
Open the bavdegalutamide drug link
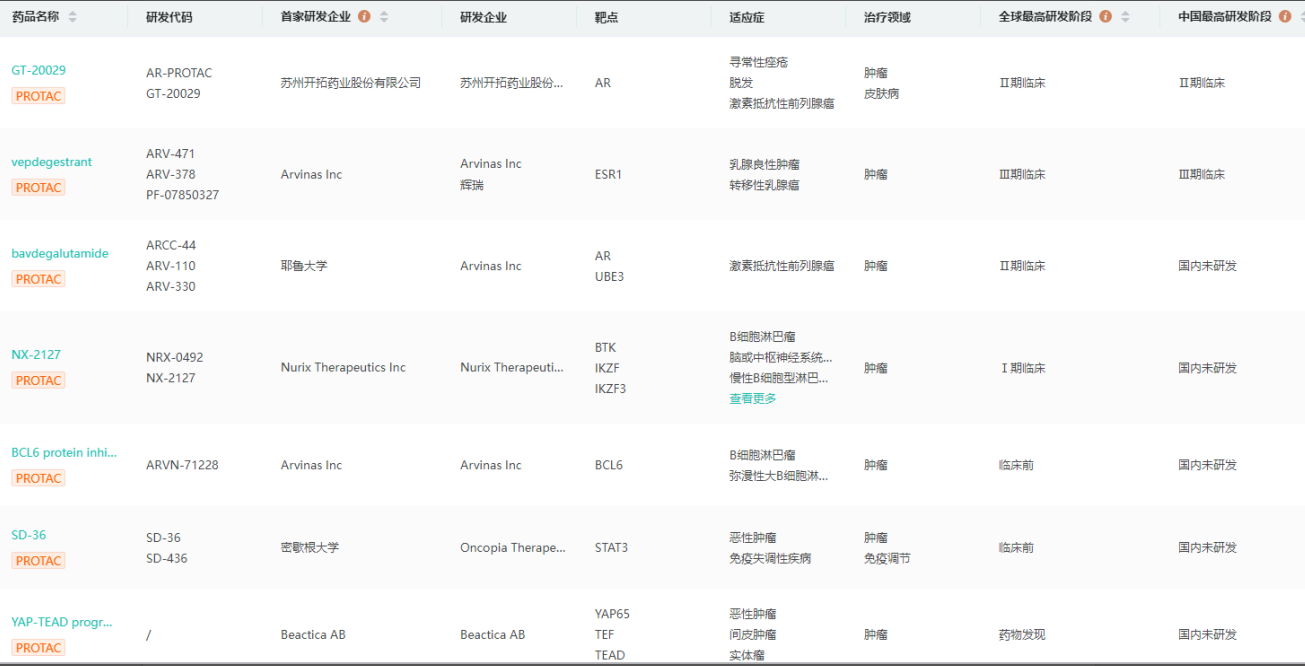coord(60,254)
